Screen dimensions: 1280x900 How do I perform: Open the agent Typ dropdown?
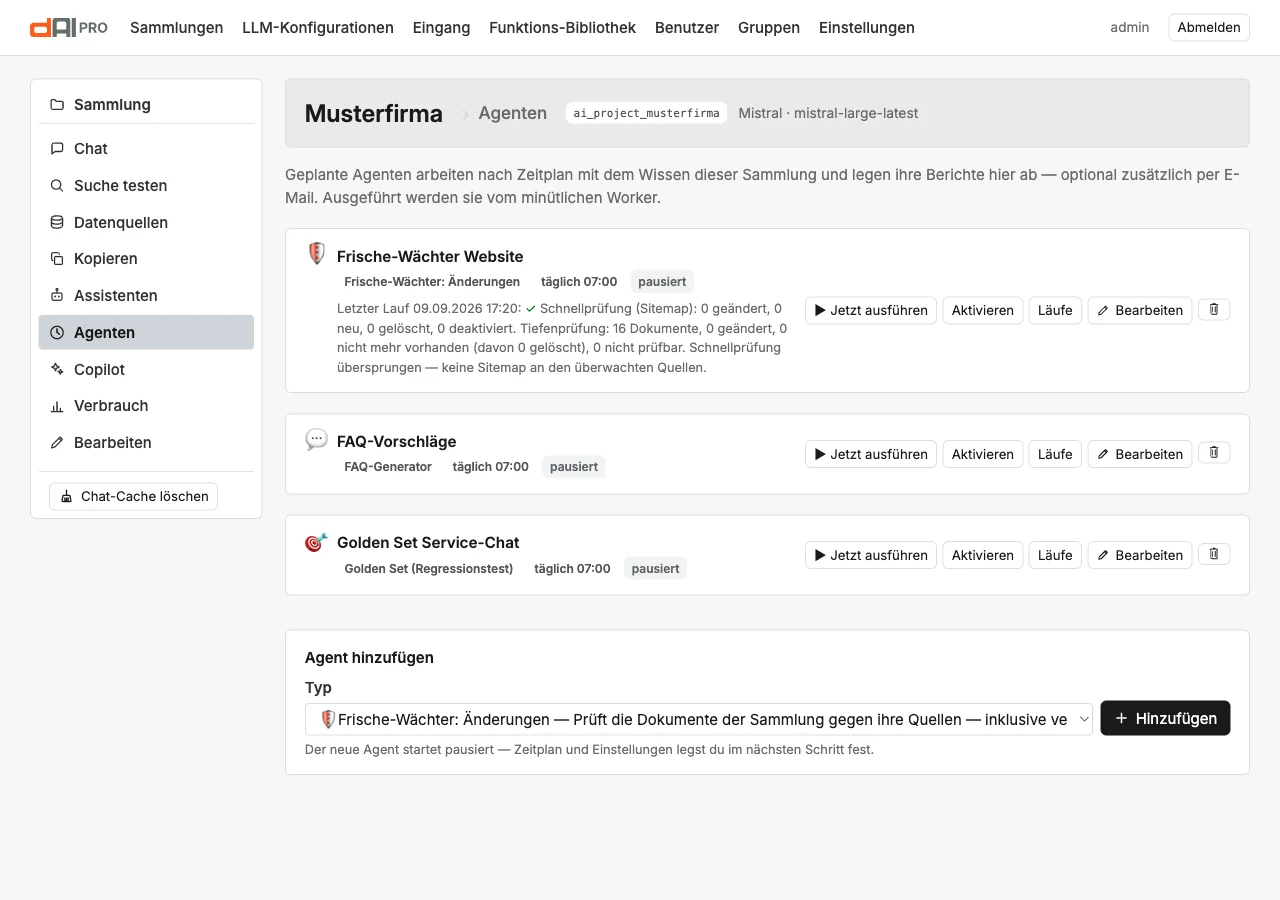pyautogui.click(x=698, y=719)
